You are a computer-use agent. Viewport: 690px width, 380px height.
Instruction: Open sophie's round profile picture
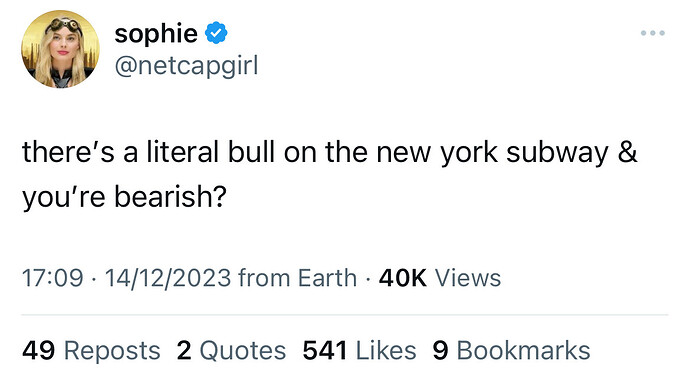(x=61, y=49)
